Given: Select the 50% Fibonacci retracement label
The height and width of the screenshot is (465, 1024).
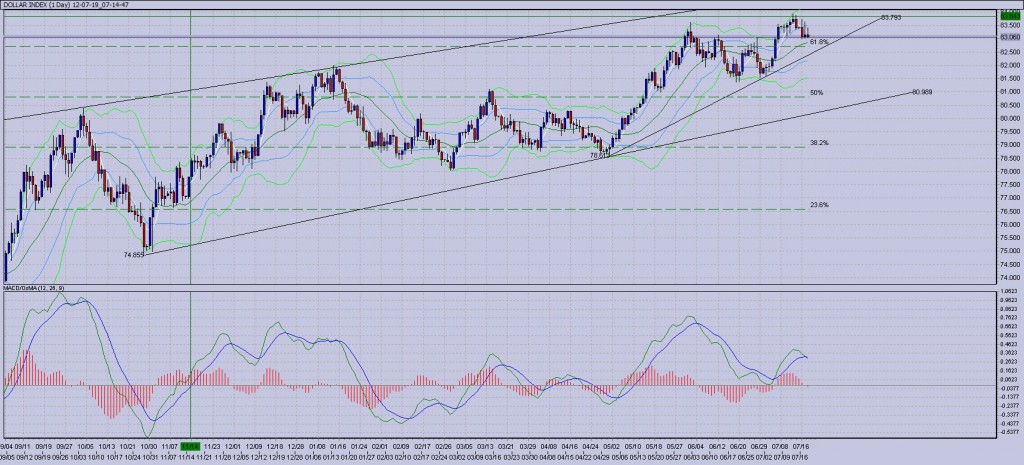Looking at the screenshot, I should [x=816, y=92].
